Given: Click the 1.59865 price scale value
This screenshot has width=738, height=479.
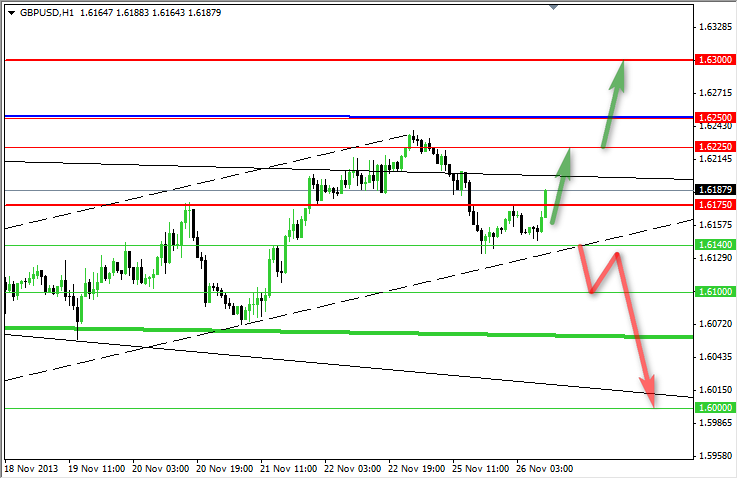Looking at the screenshot, I should coord(715,423).
